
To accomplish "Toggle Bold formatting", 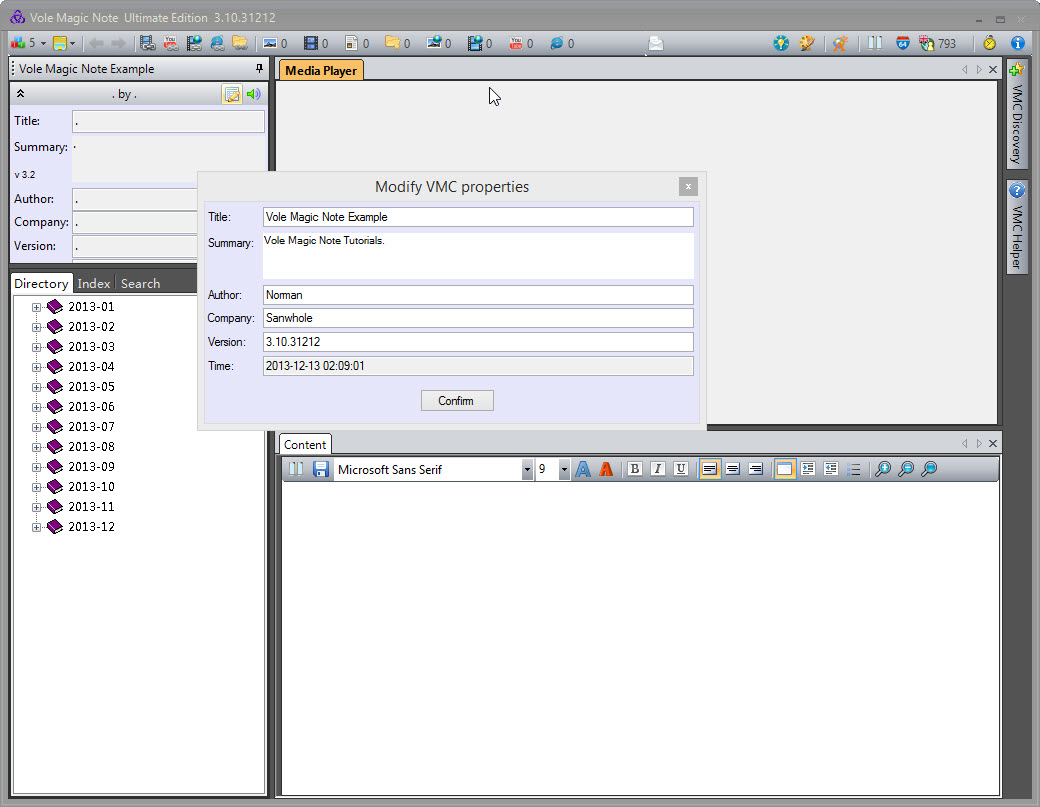I will [635, 469].
